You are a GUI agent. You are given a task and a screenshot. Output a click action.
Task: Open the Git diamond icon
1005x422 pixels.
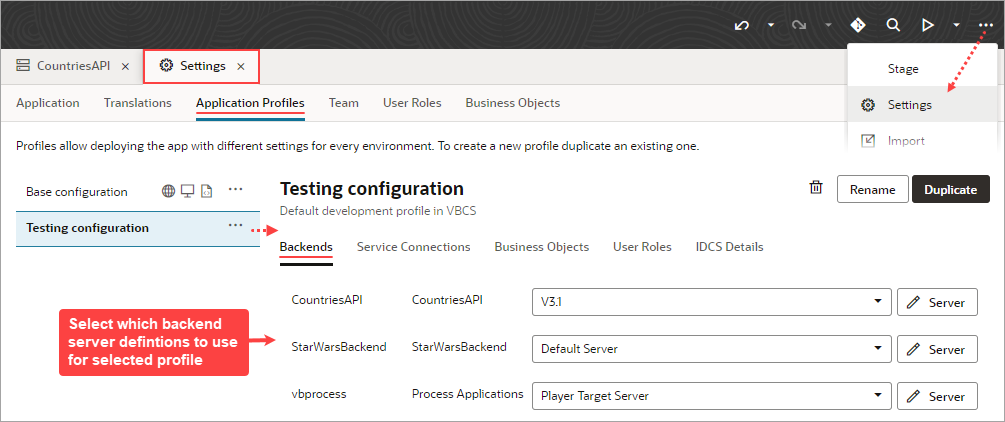(x=858, y=26)
